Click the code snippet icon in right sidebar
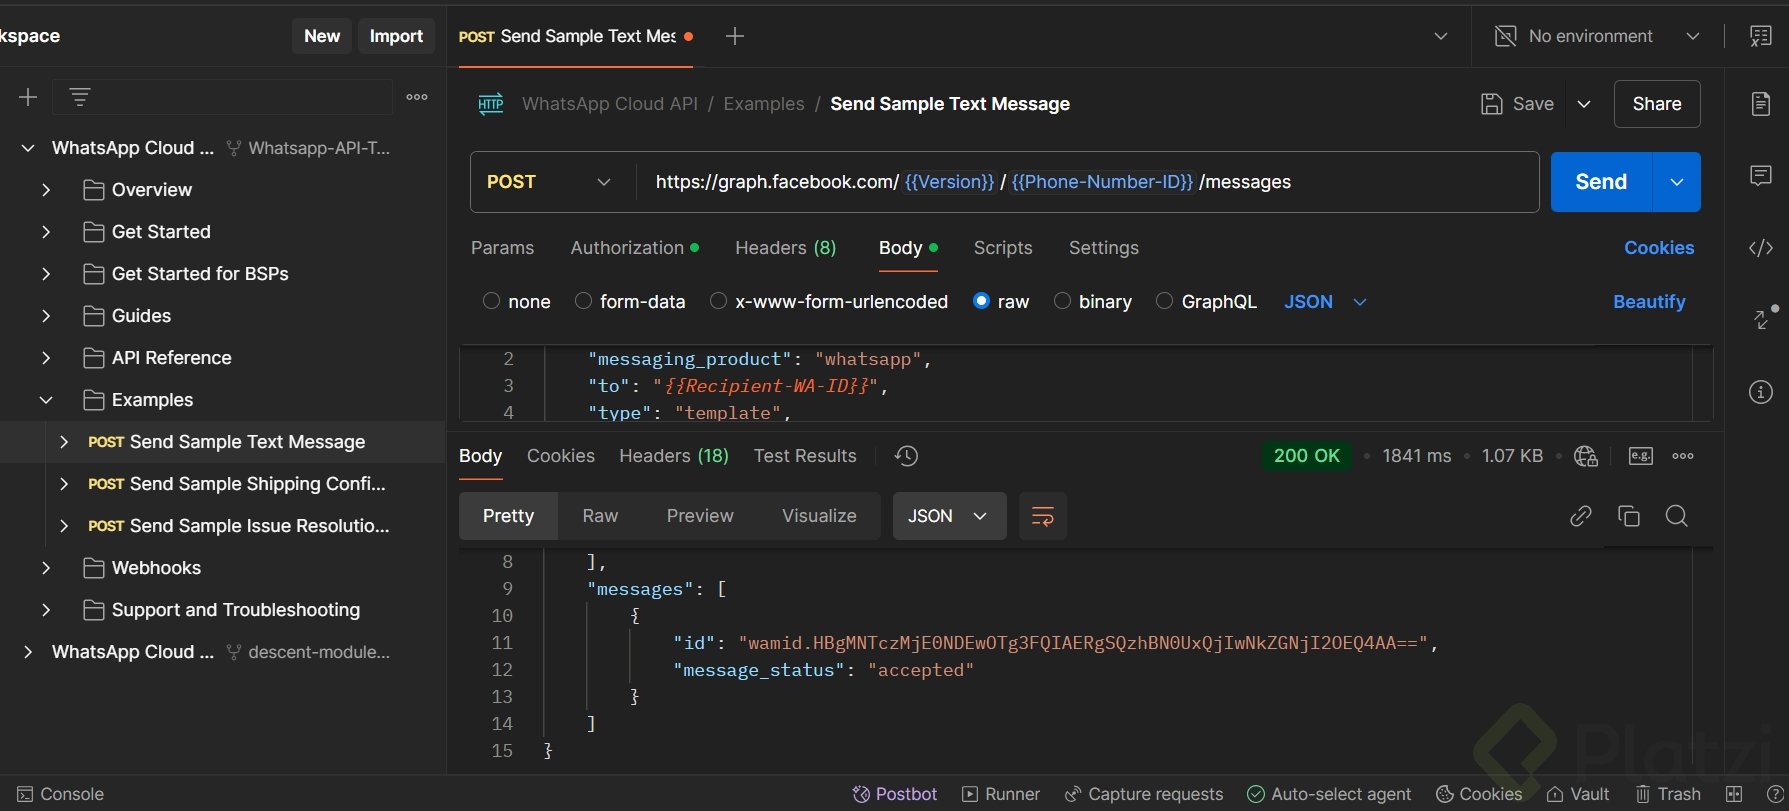1789x811 pixels. [1760, 248]
